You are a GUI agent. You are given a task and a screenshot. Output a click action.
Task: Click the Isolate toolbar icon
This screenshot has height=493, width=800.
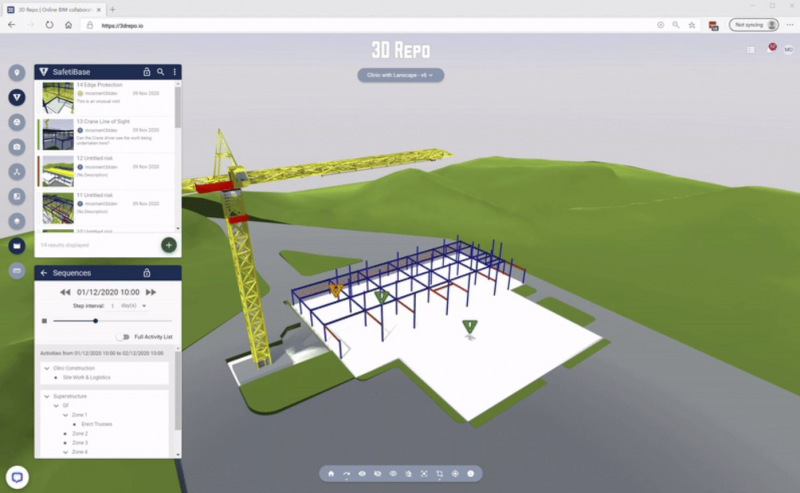[x=393, y=474]
